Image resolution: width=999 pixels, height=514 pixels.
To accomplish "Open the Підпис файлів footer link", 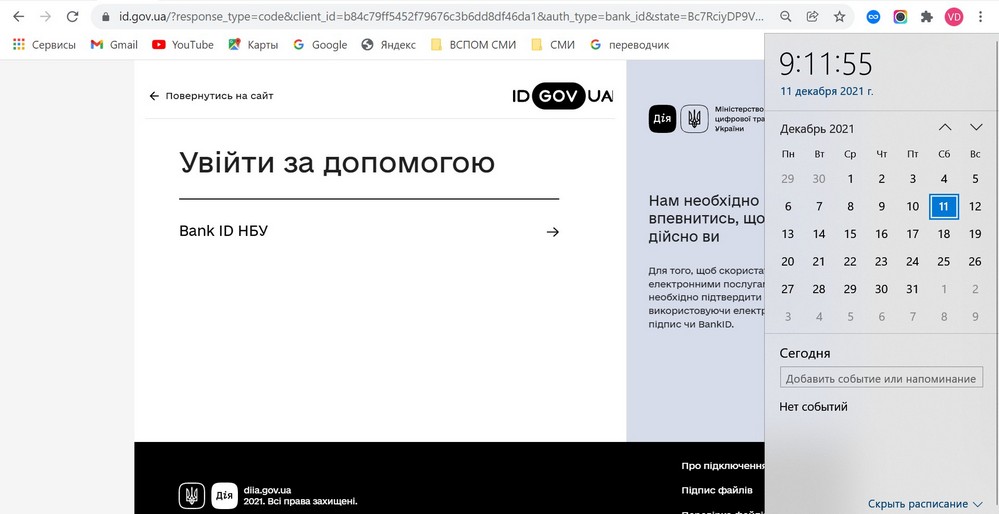I will (x=717, y=490).
